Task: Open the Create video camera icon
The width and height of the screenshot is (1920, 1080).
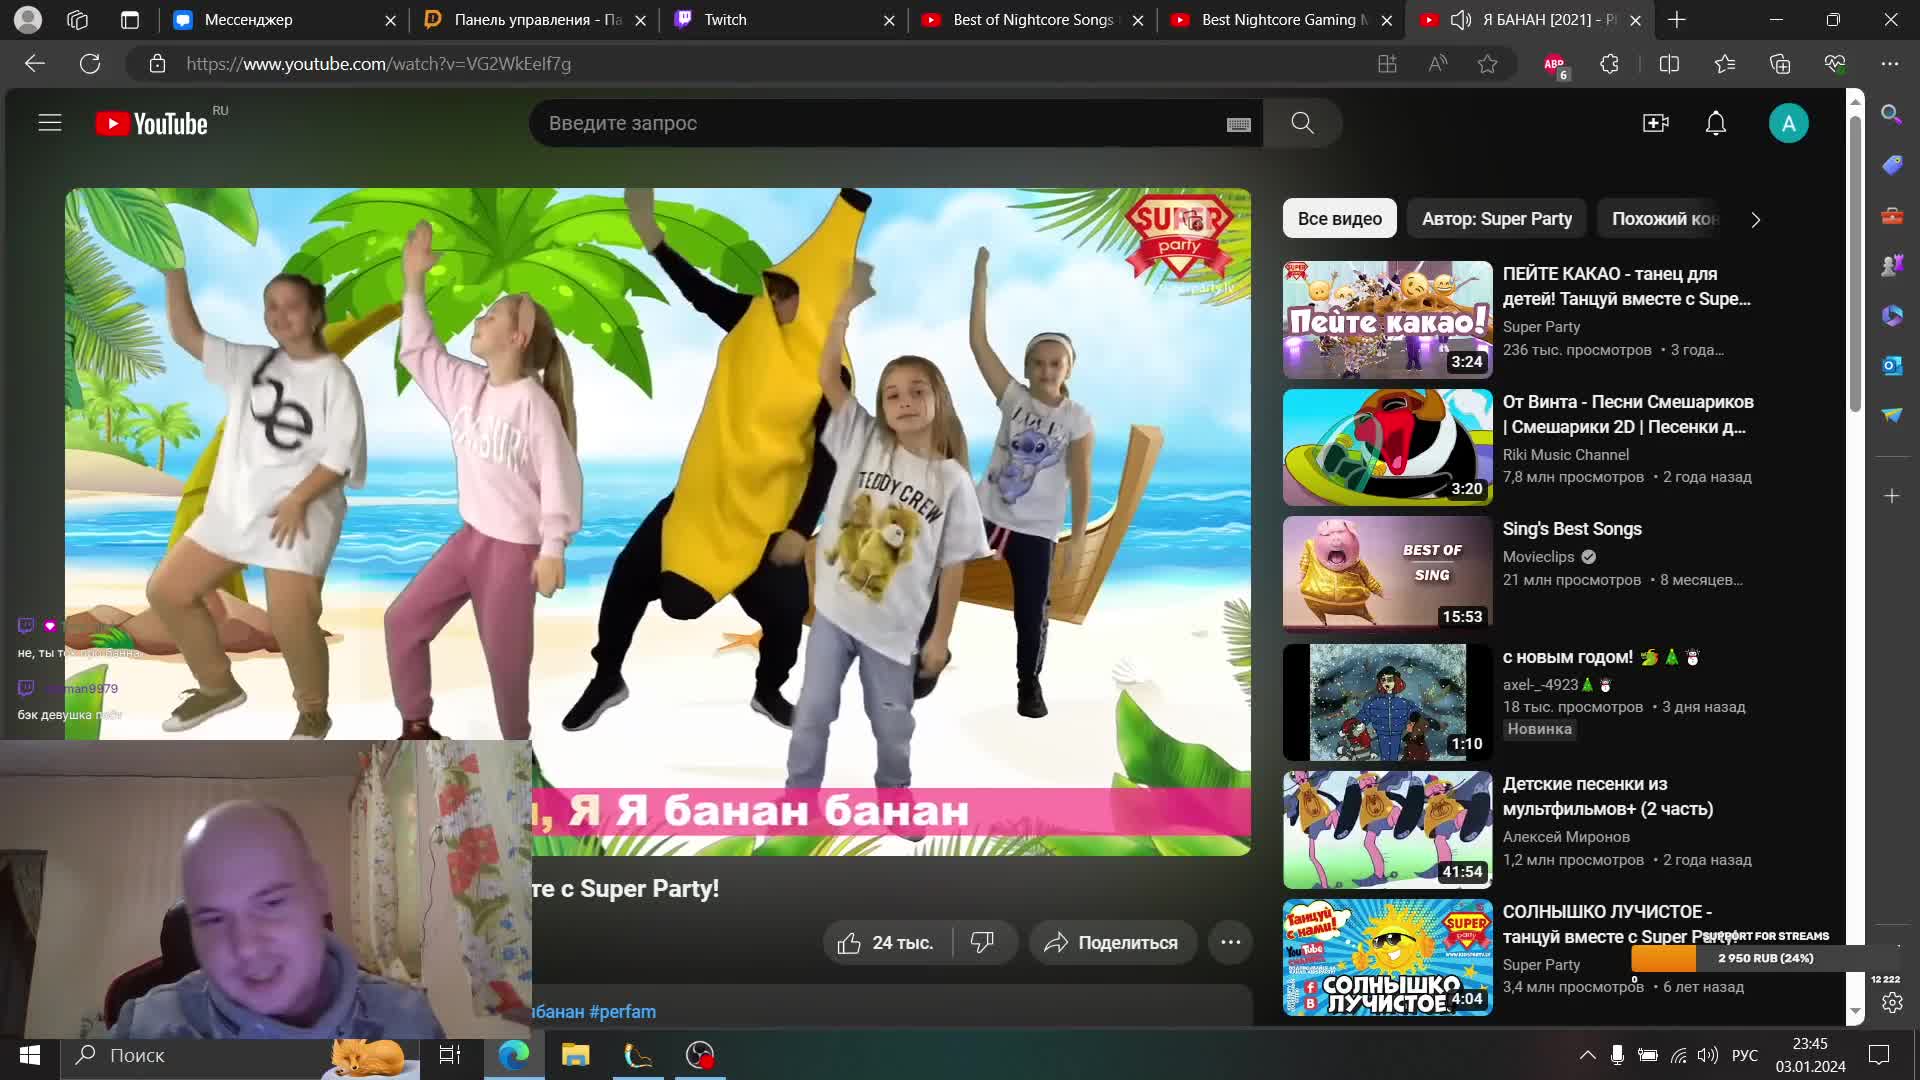Action: [x=1656, y=123]
